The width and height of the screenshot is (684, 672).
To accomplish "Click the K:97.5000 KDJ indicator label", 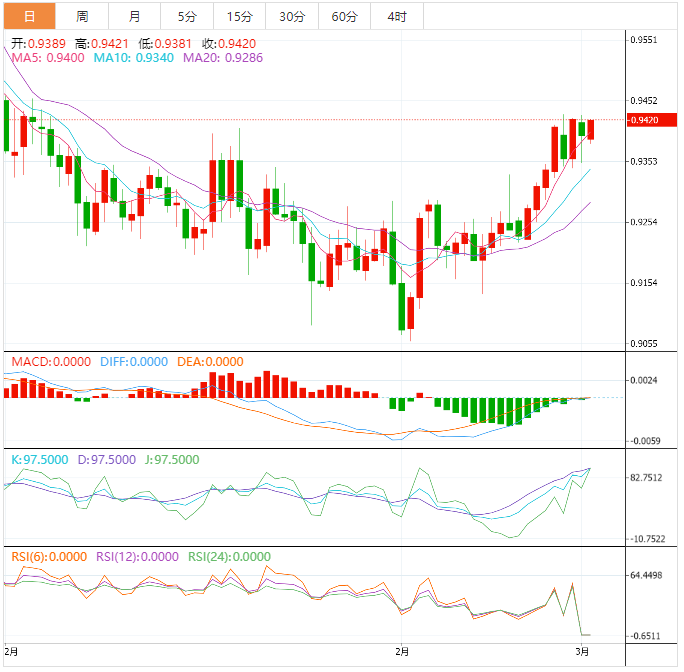I will tap(40, 459).
